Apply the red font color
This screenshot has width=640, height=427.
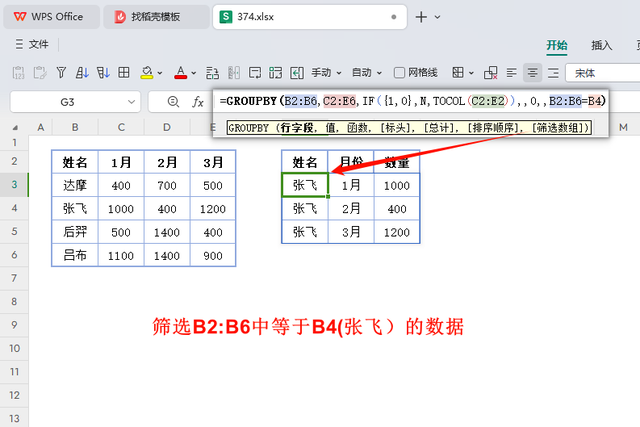point(180,73)
